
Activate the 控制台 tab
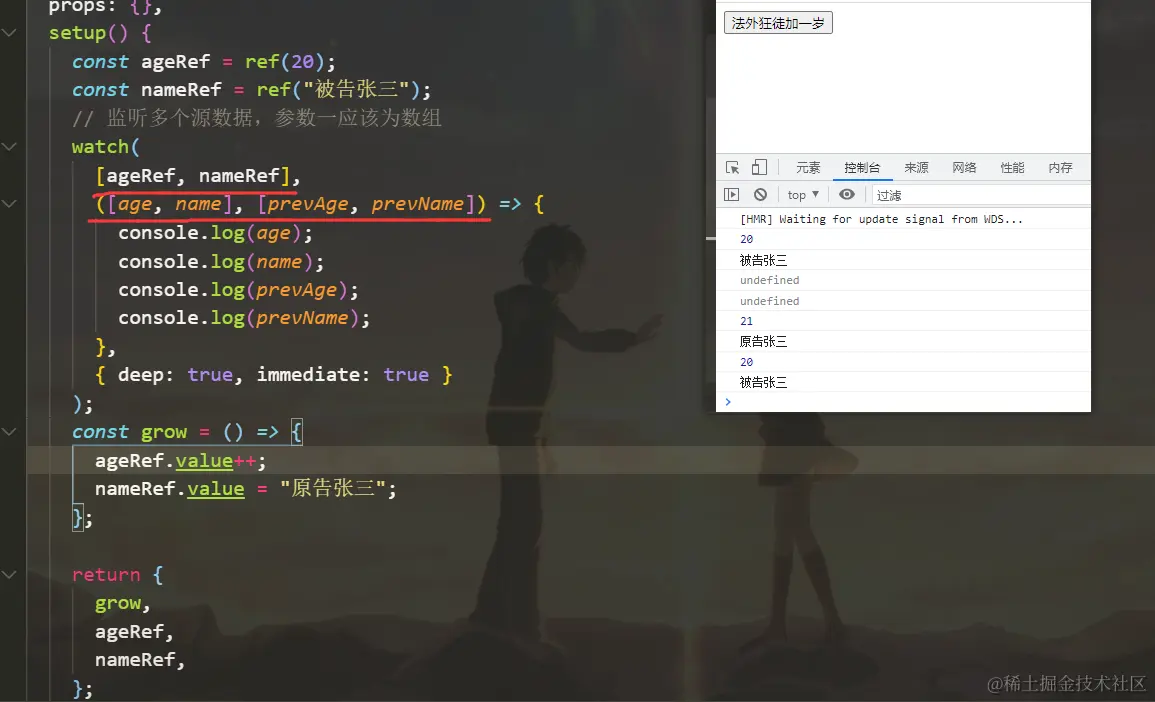[863, 167]
